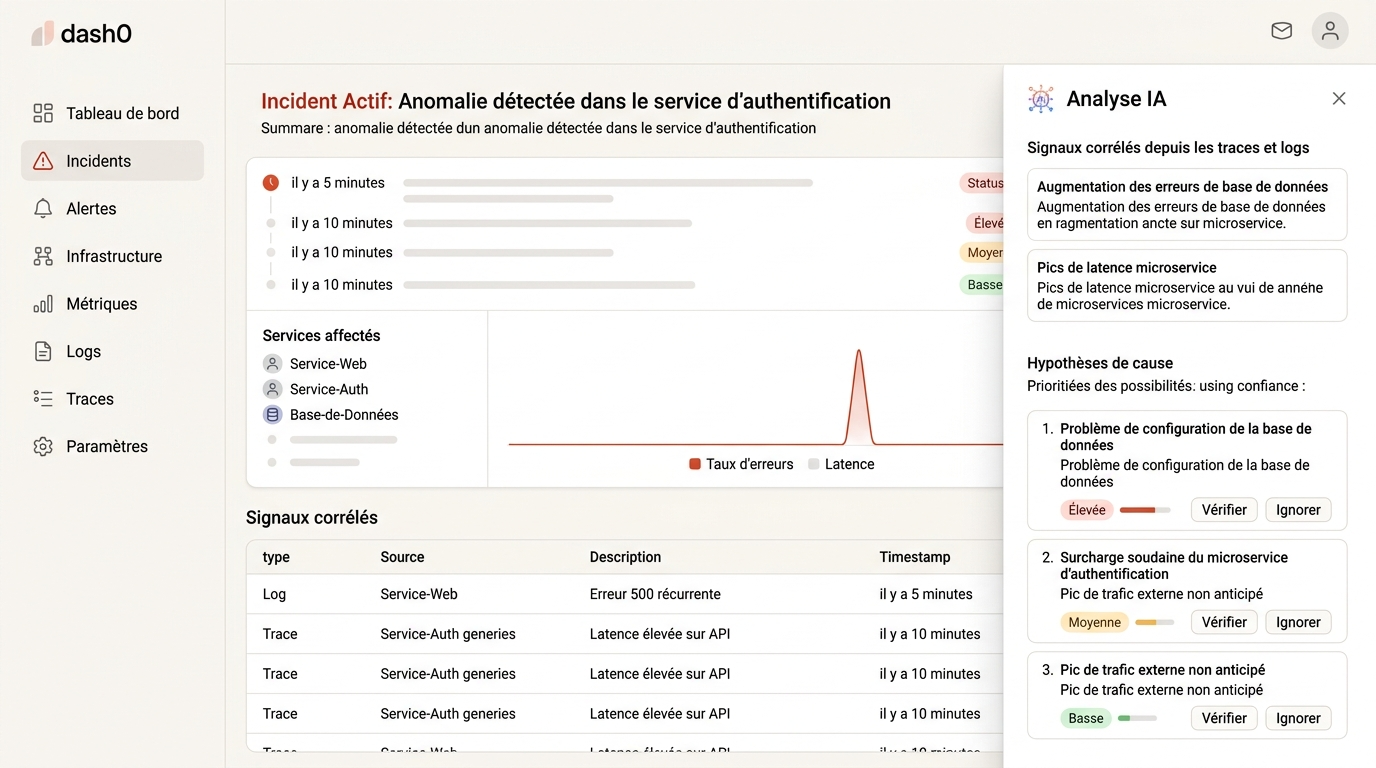This screenshot has width=1376, height=768.
Task: Click Ignorer for Surcharge soudaine hypothesis
Action: click(x=1298, y=622)
